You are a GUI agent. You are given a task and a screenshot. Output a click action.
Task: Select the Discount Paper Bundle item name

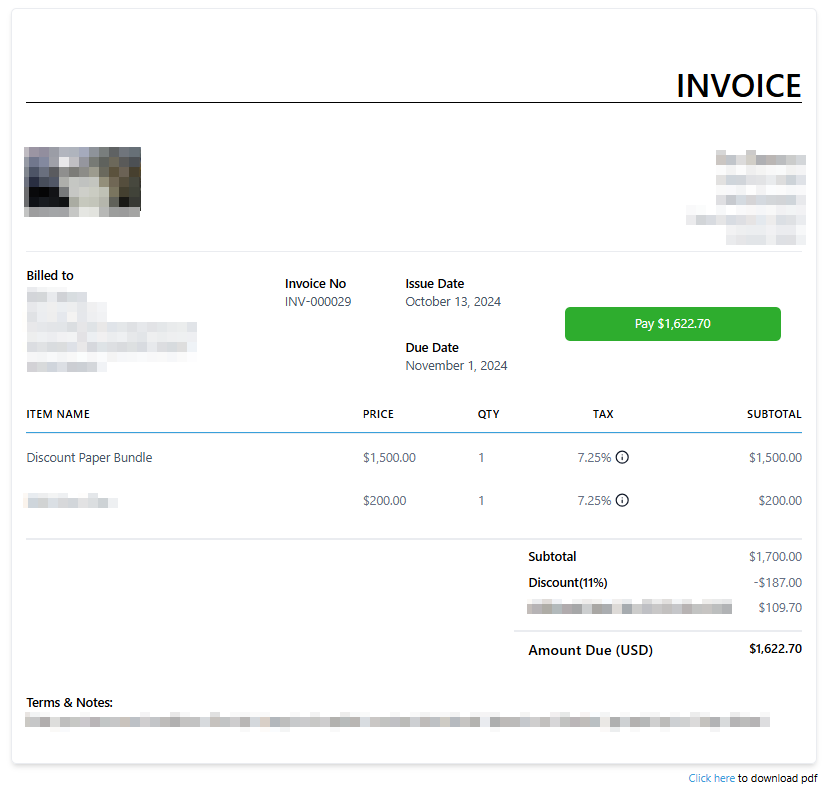tap(89, 458)
